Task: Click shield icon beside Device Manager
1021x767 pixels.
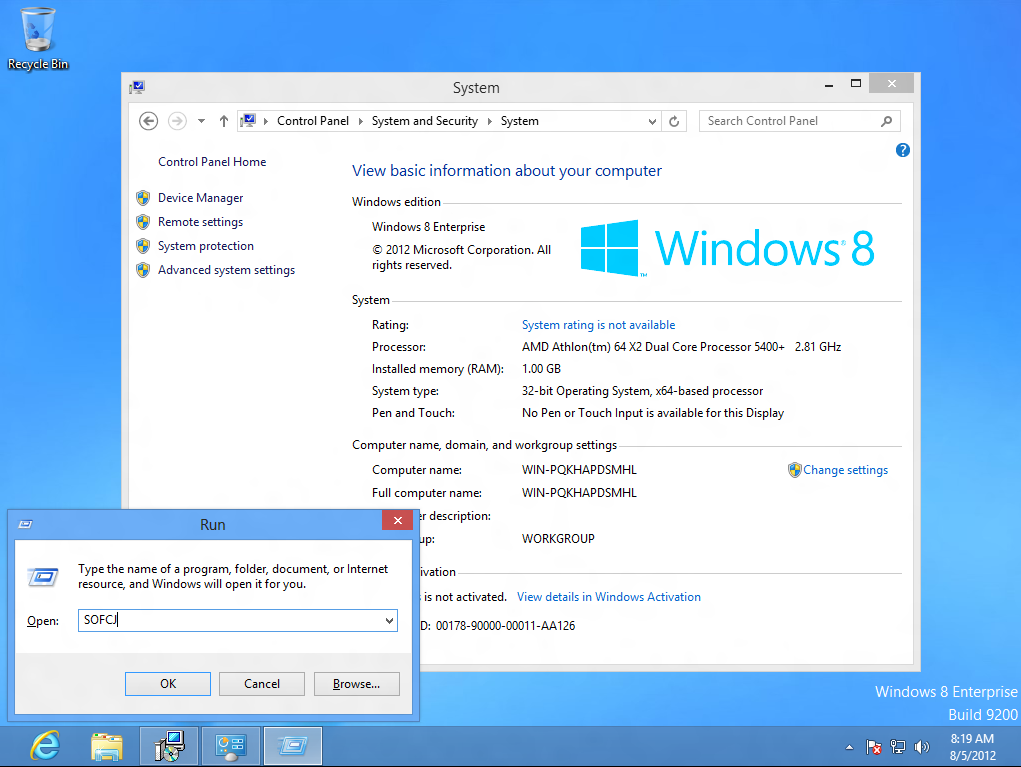Action: pyautogui.click(x=143, y=198)
